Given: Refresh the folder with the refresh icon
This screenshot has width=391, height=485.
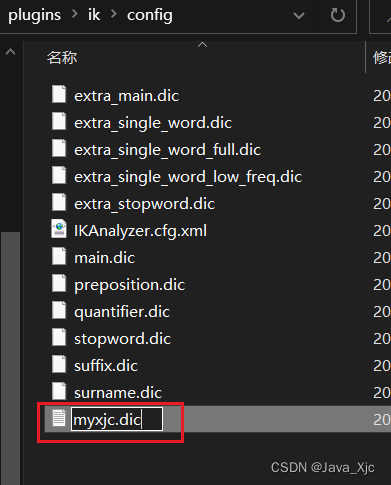Looking at the screenshot, I should (x=337, y=15).
